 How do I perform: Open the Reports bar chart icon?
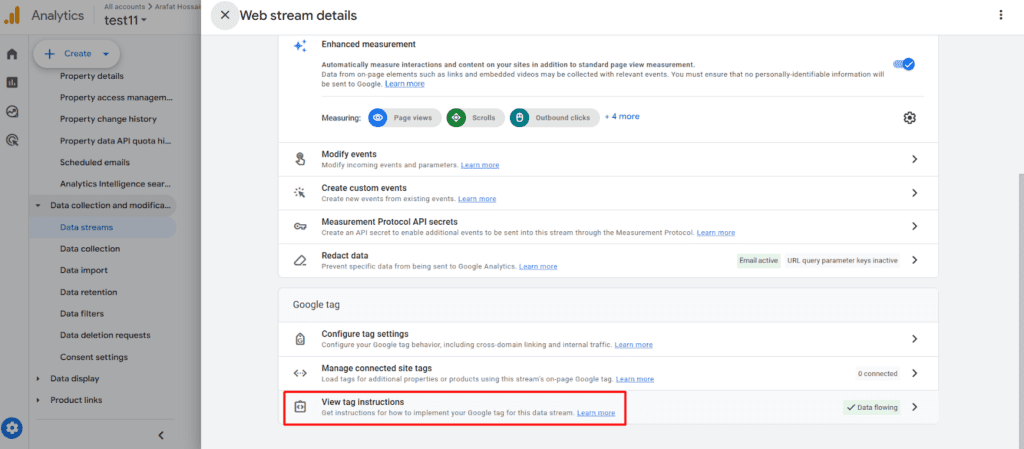click(12, 83)
